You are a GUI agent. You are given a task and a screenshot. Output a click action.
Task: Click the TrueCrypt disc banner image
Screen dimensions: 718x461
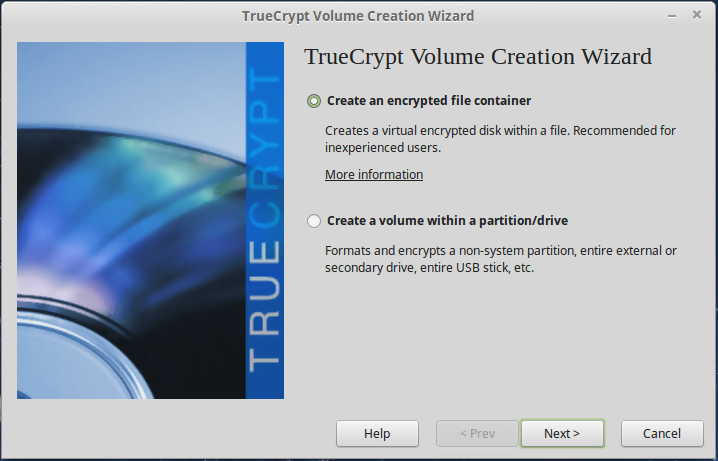coord(150,220)
